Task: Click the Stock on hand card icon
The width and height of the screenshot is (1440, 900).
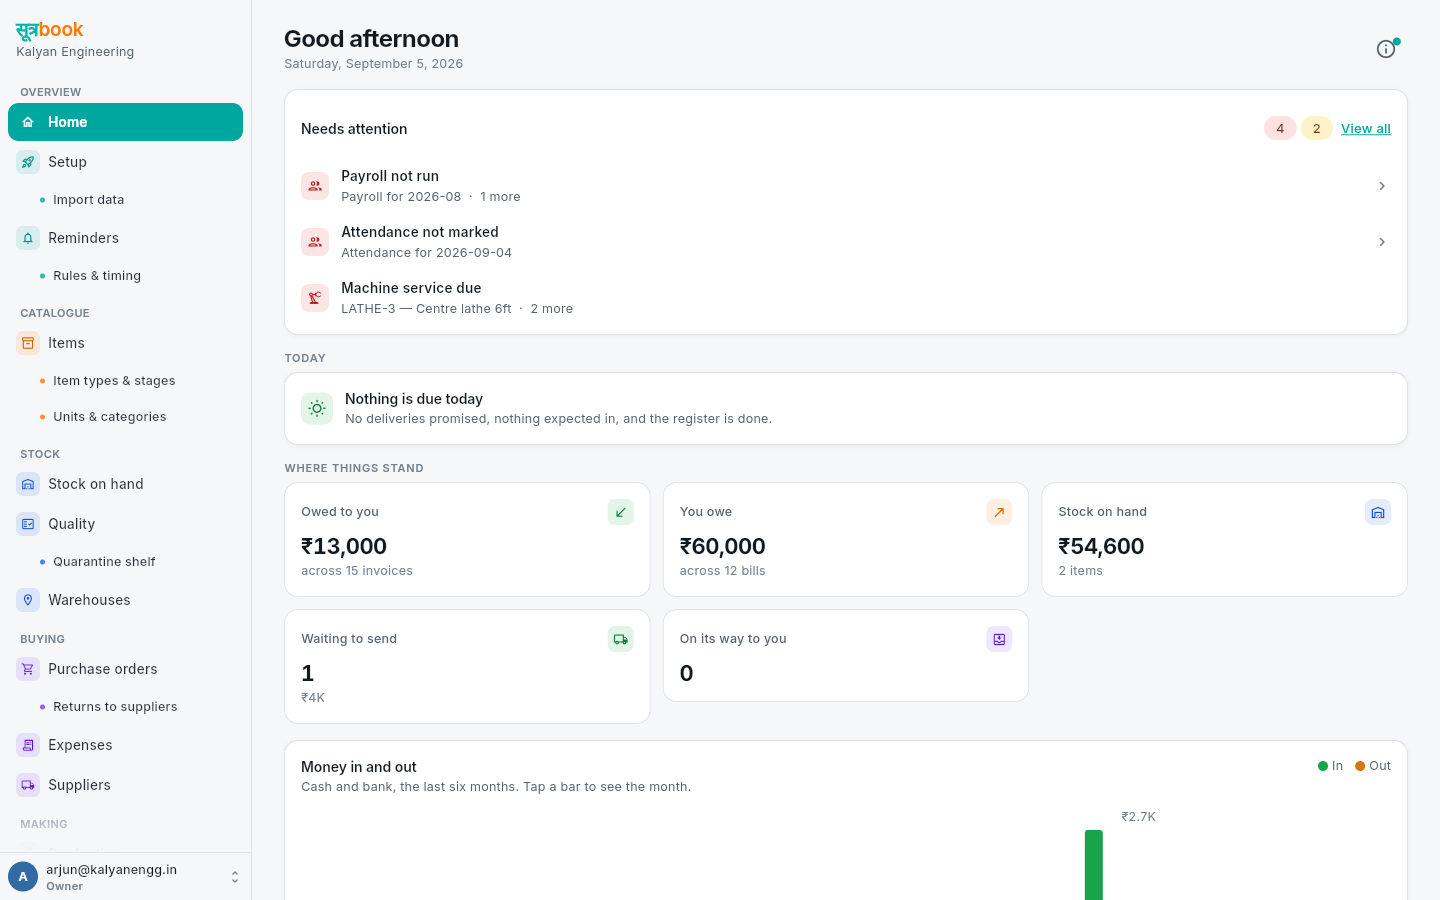Action: (1378, 512)
